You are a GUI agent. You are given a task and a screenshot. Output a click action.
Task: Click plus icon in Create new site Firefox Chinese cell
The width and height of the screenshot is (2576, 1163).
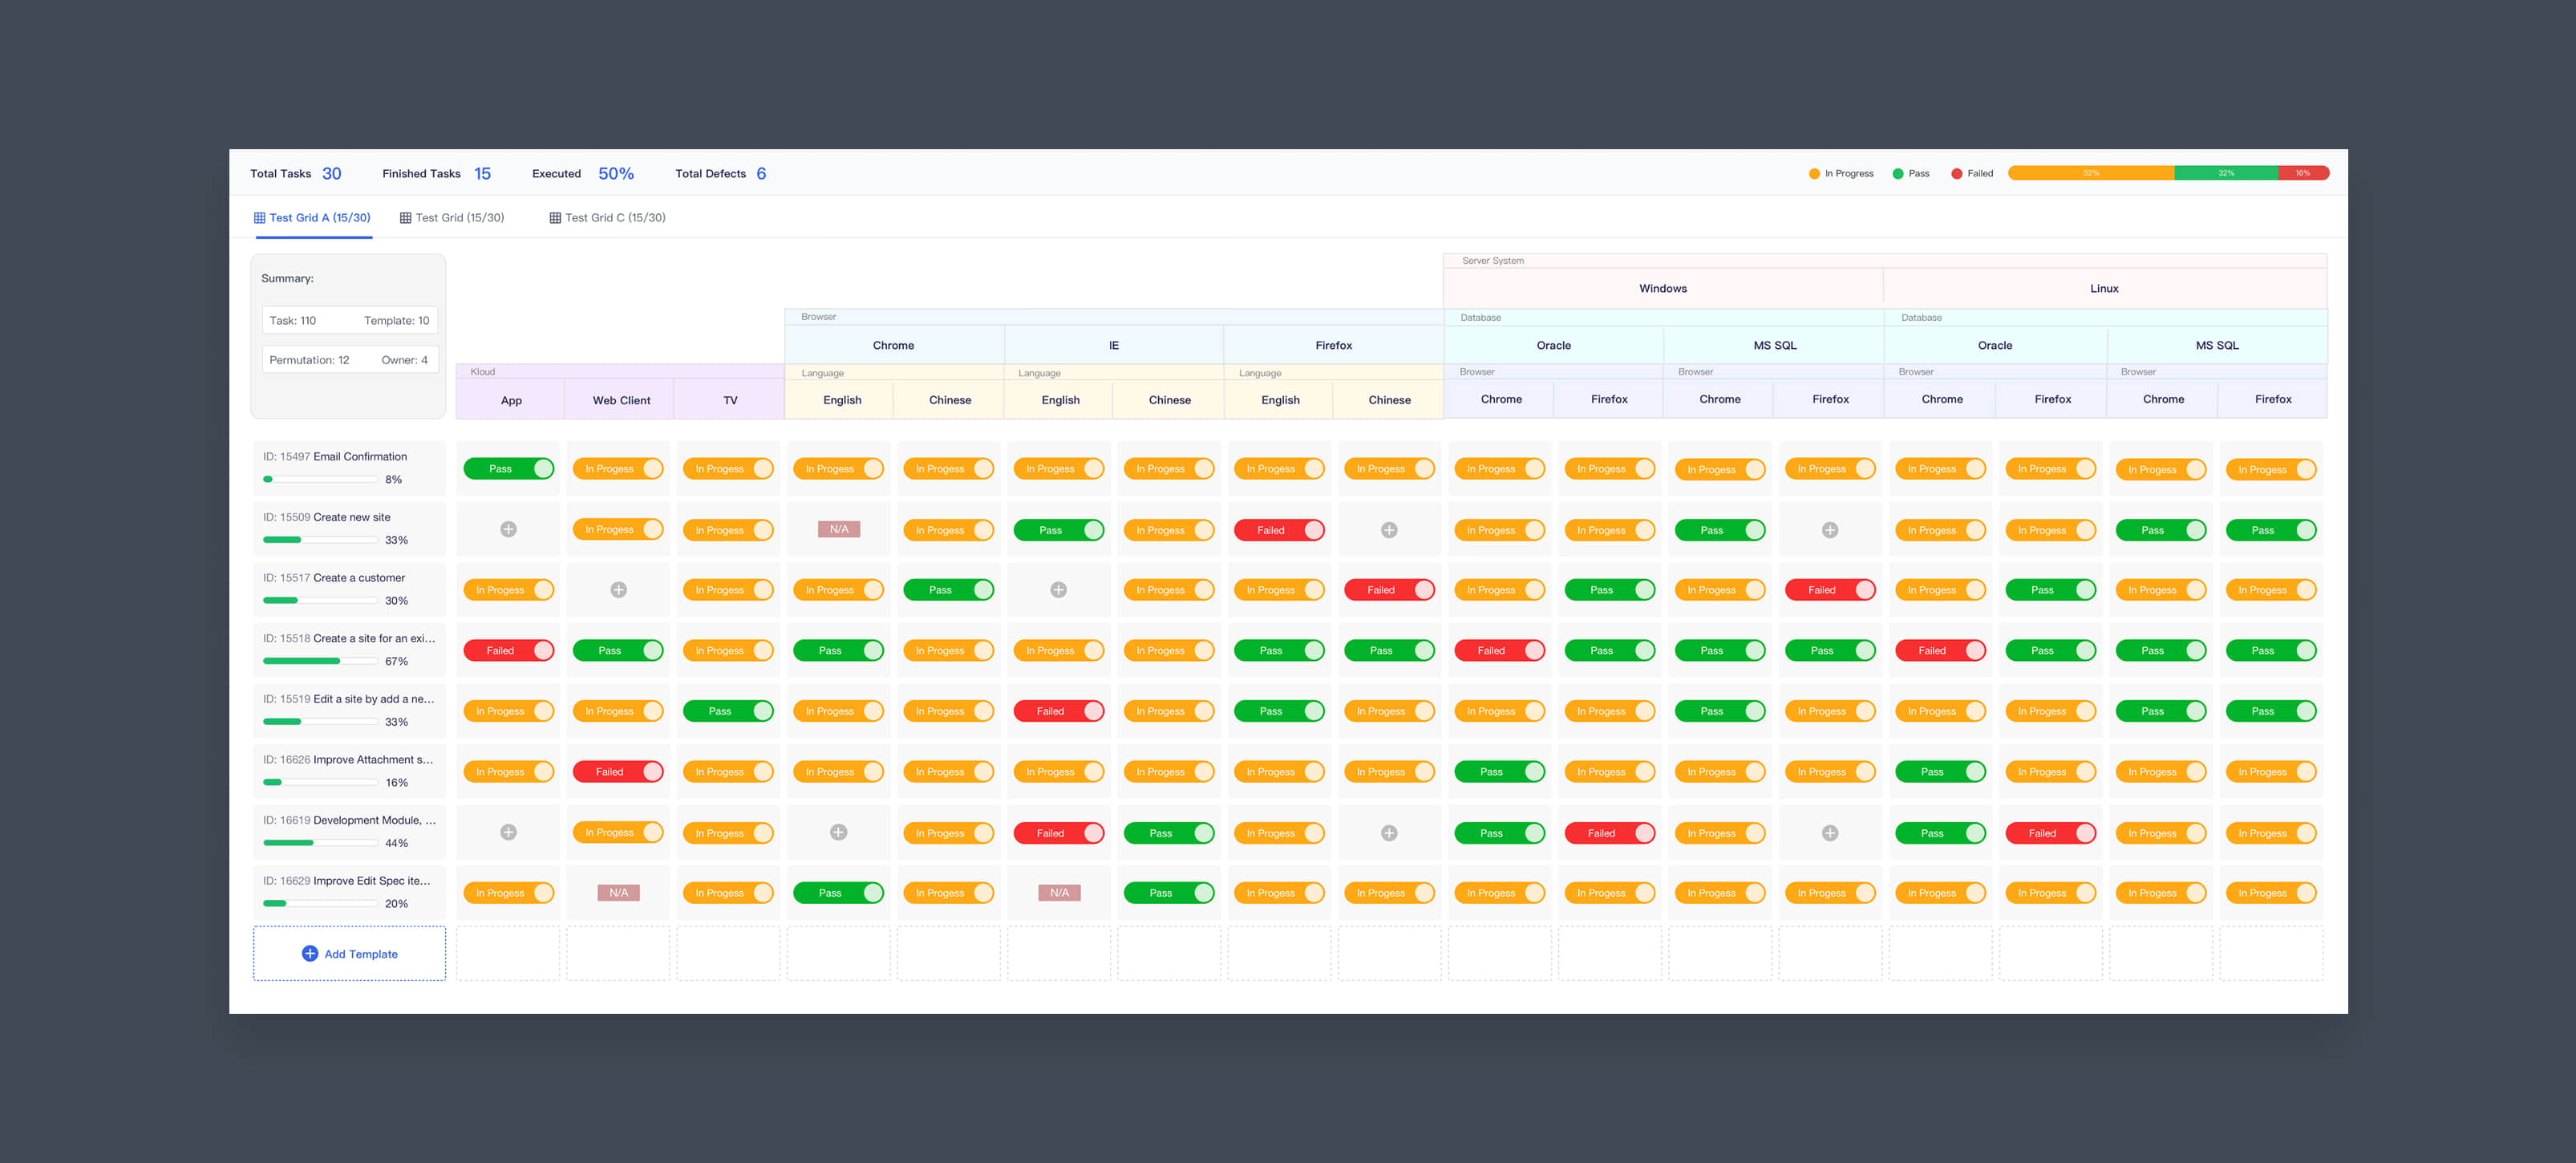(x=1389, y=530)
